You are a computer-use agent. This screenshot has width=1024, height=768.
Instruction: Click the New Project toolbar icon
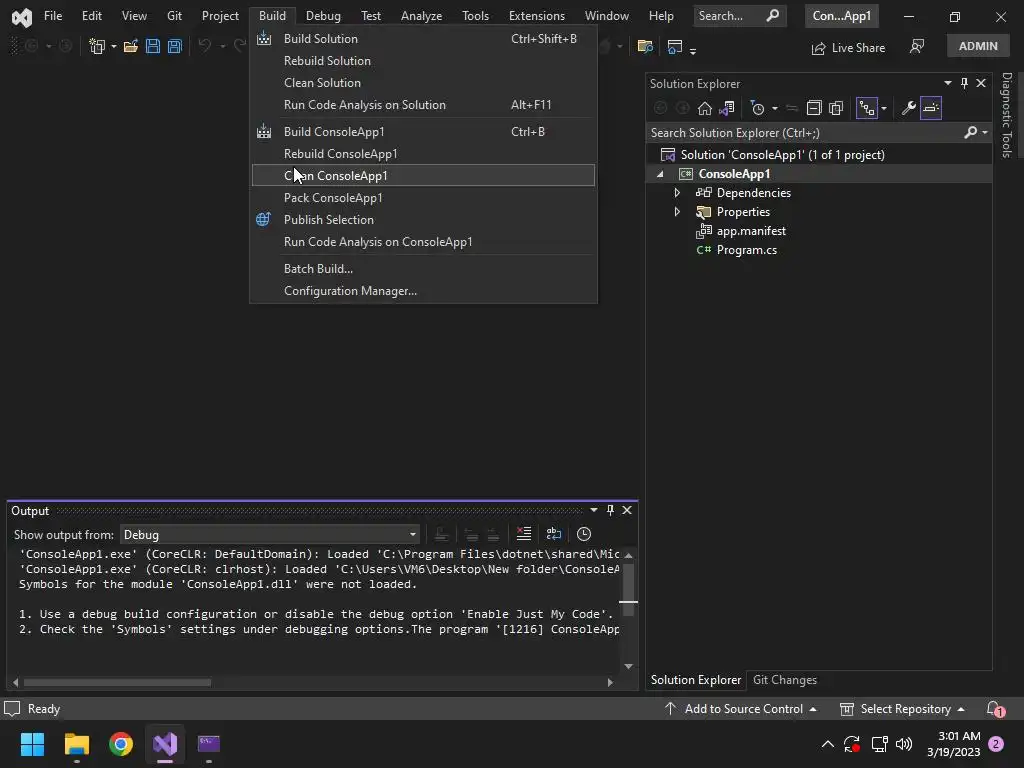click(97, 46)
